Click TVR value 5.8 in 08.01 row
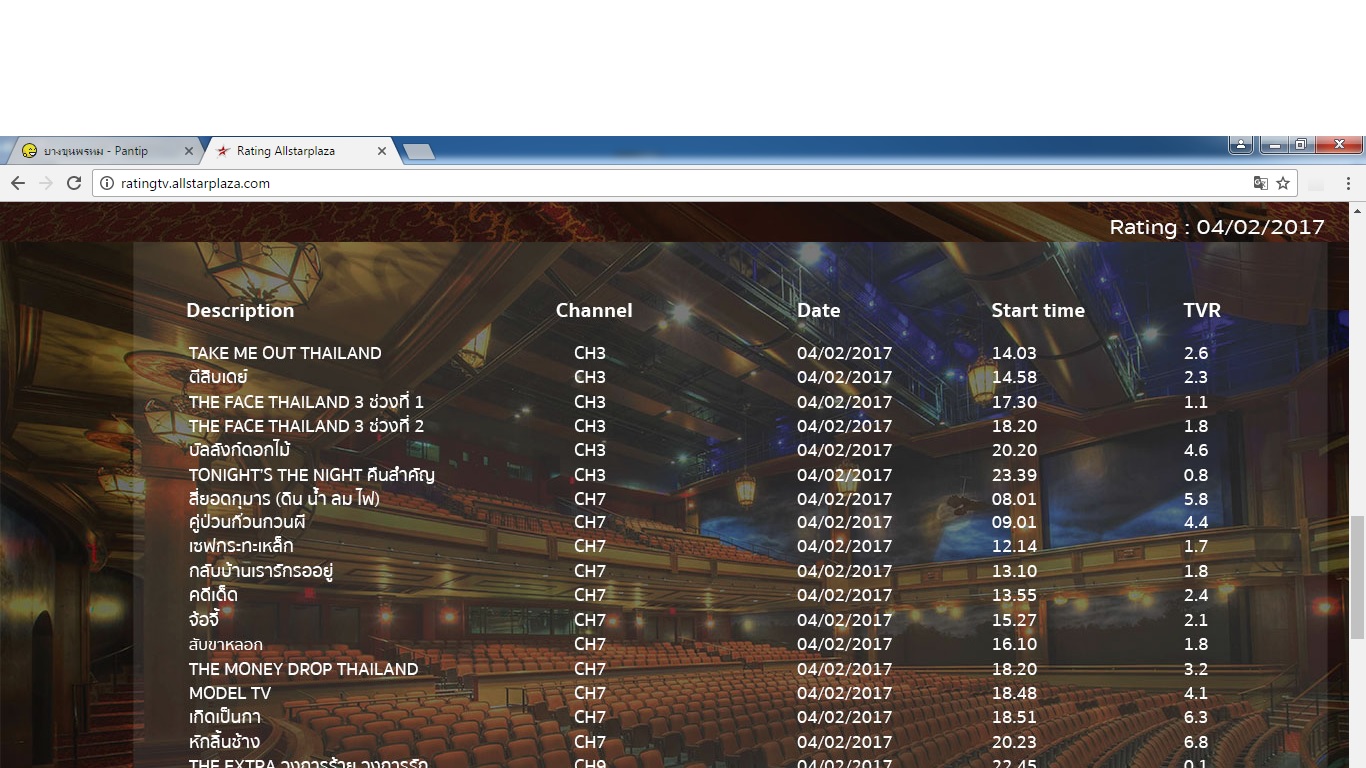Image resolution: width=1366 pixels, height=768 pixels. pyautogui.click(x=1196, y=499)
